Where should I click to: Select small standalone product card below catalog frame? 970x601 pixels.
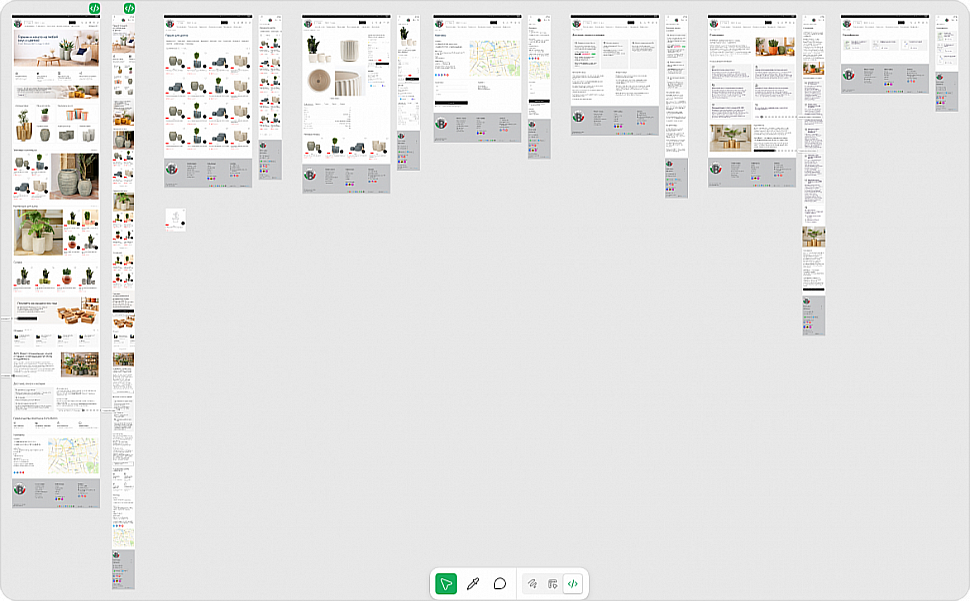176,220
